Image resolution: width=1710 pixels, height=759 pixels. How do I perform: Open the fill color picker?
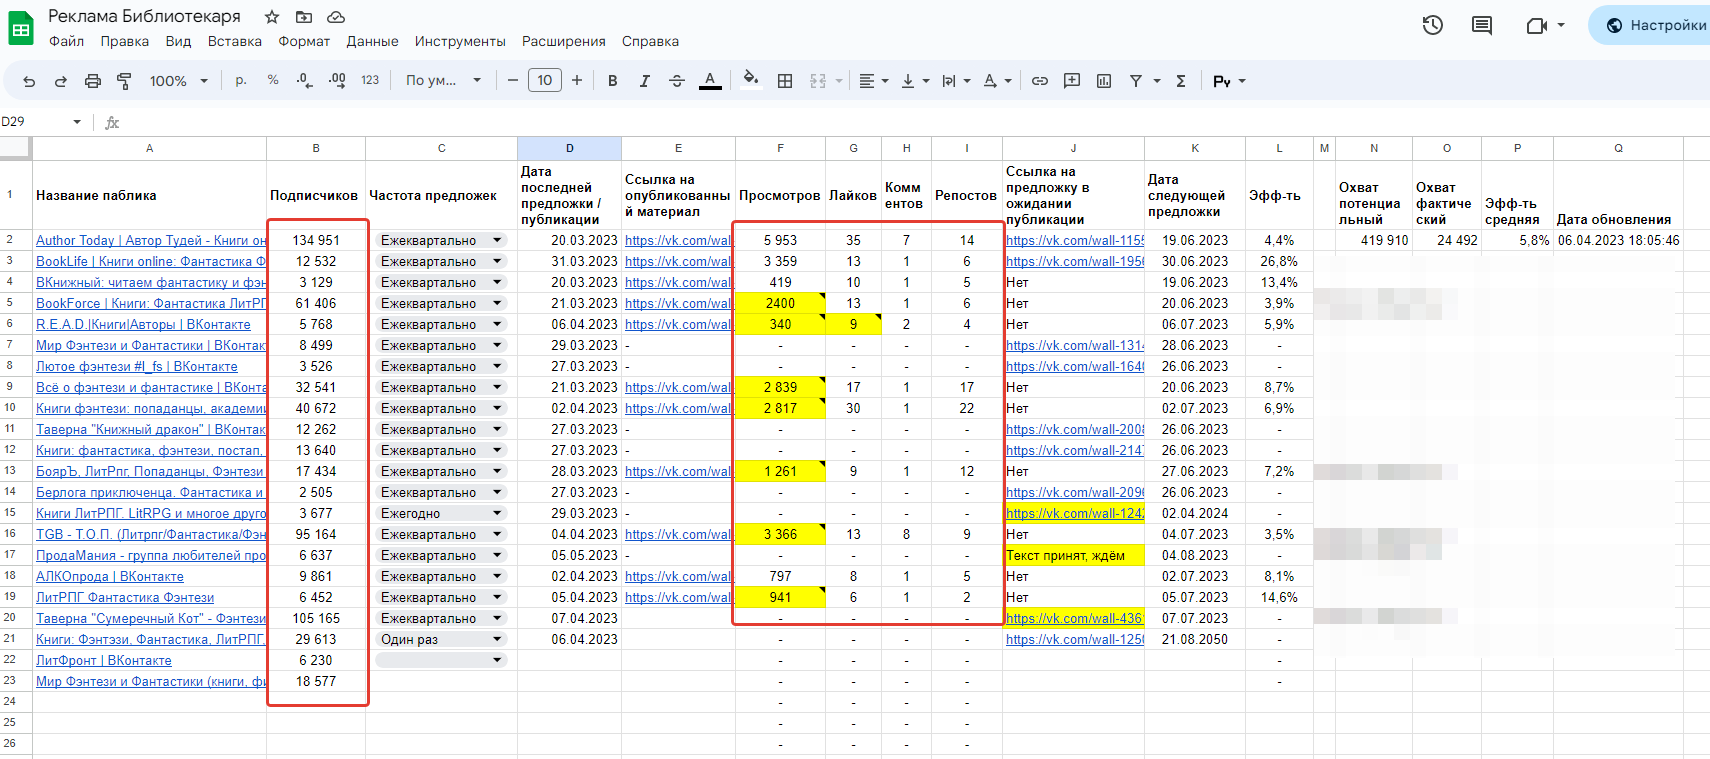coord(751,80)
